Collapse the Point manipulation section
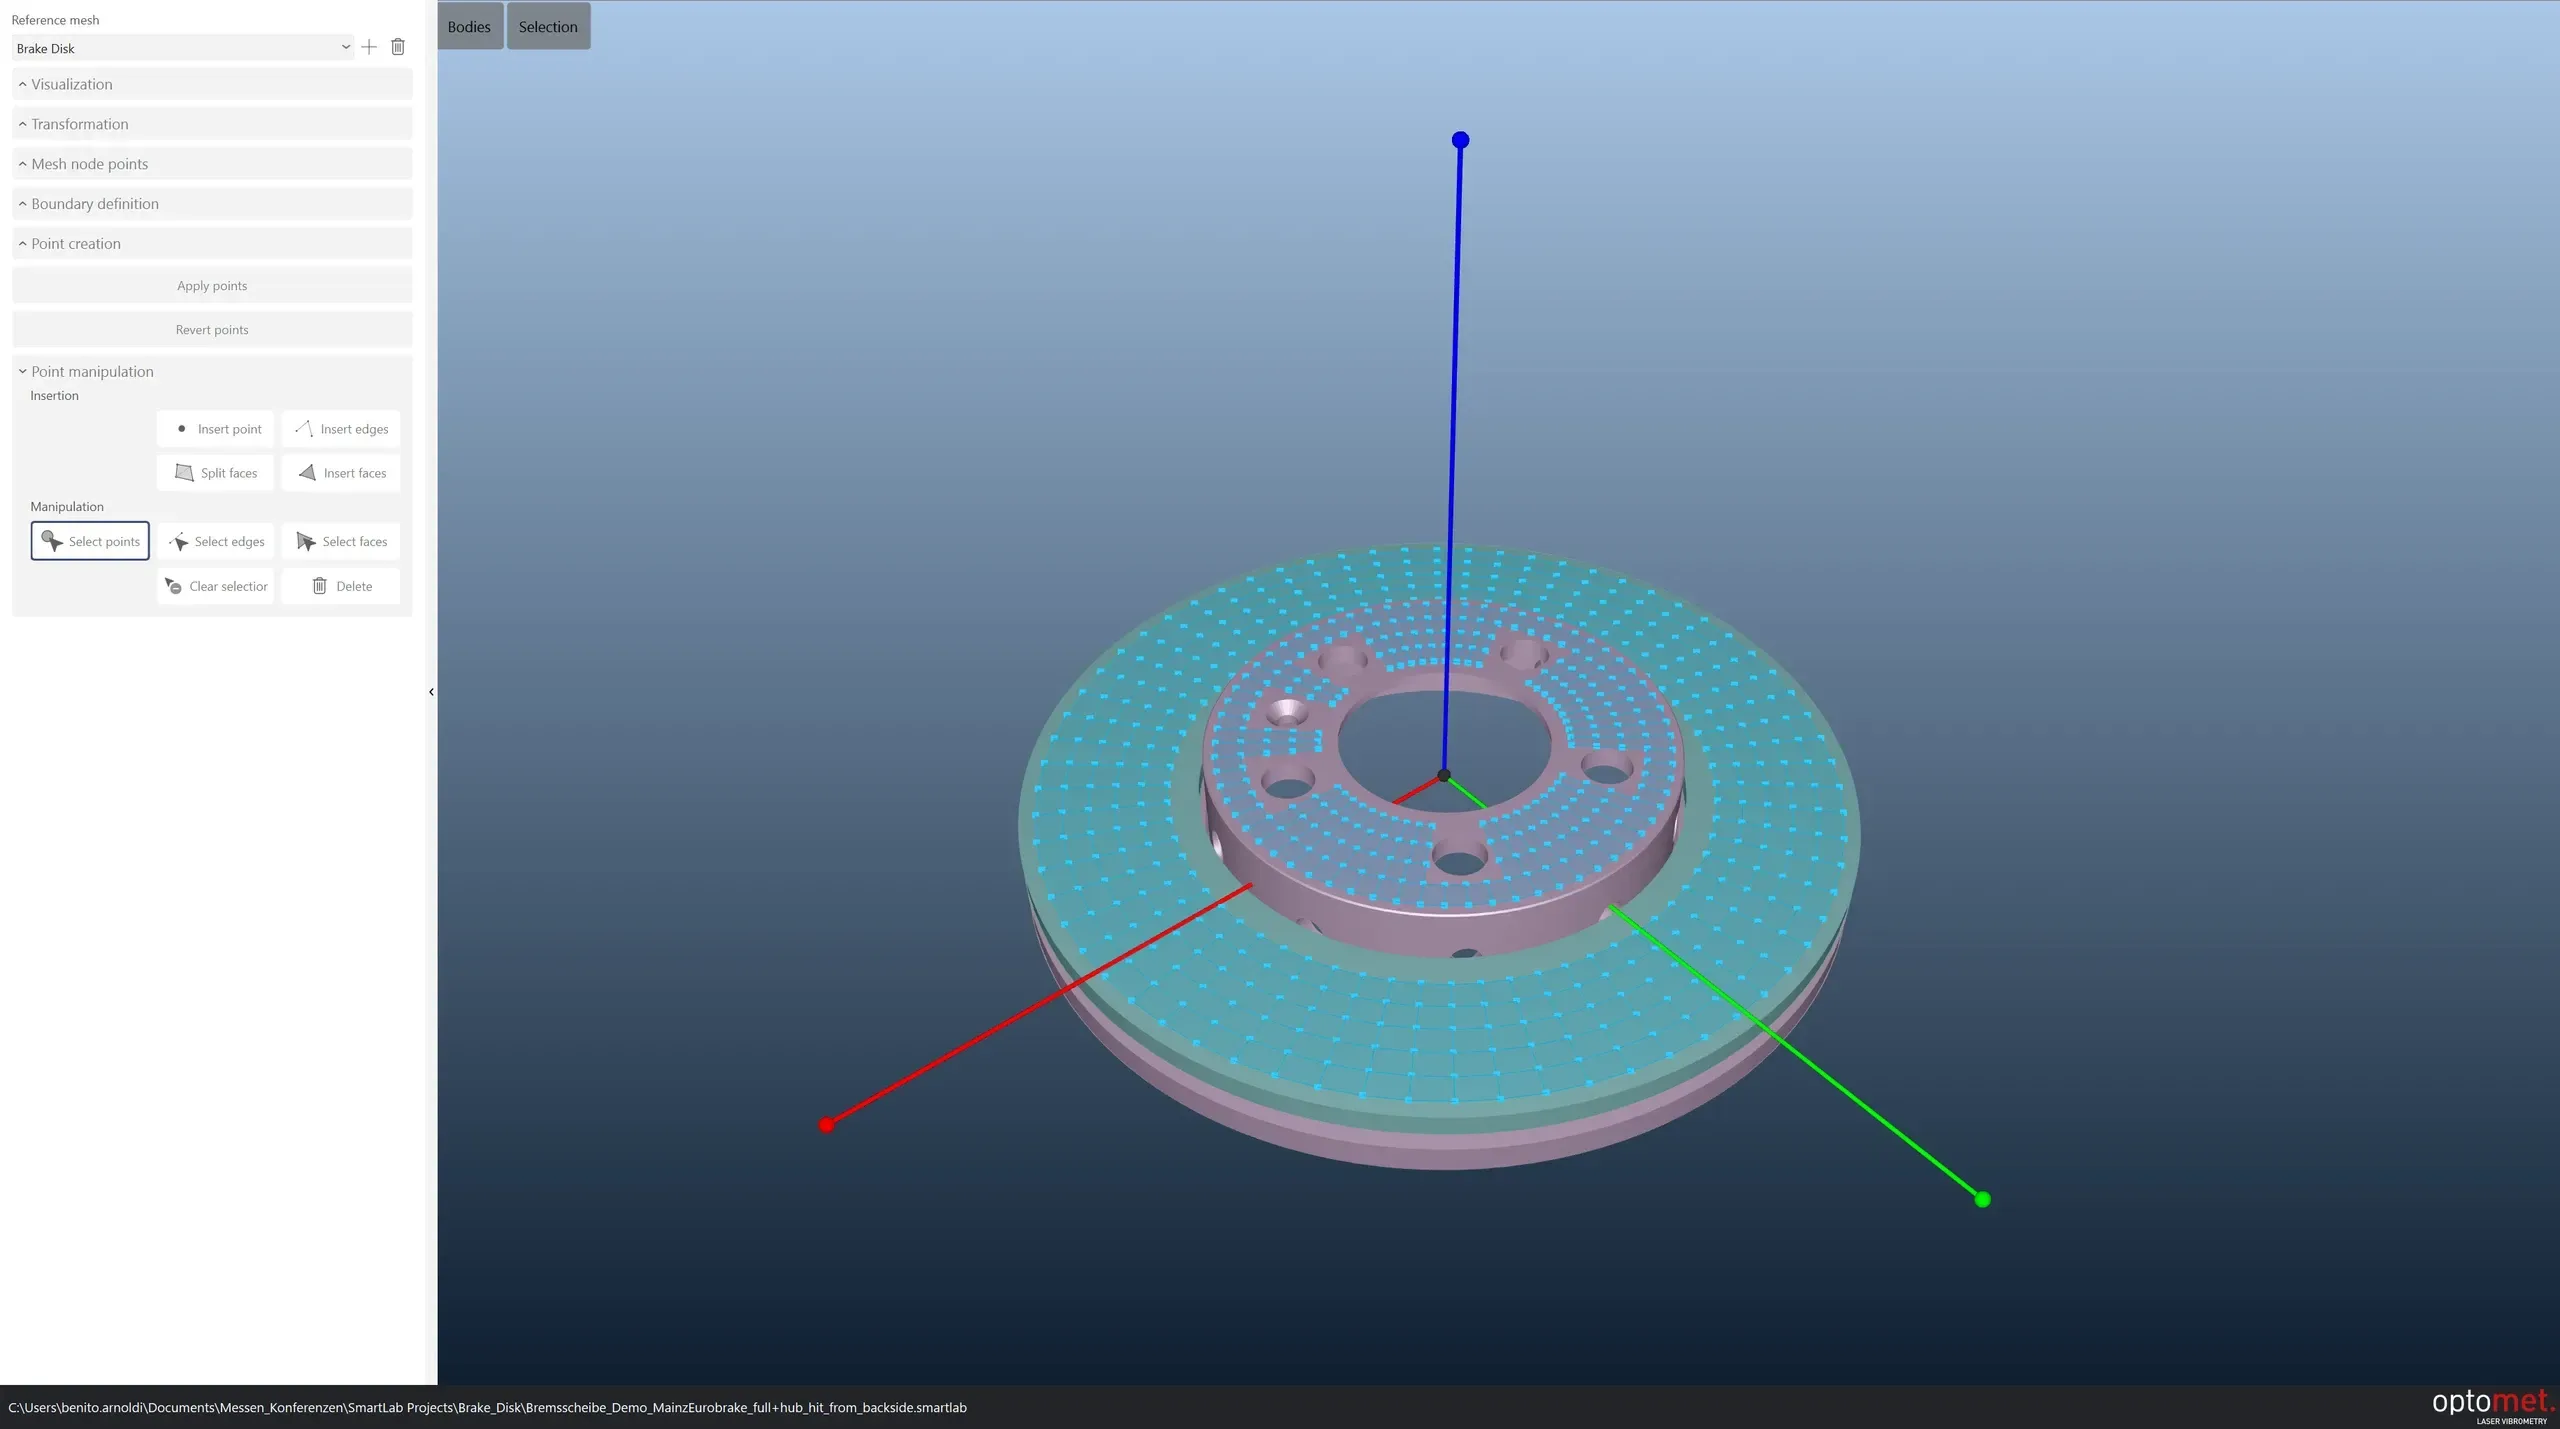The image size is (2560, 1429). 212,371
